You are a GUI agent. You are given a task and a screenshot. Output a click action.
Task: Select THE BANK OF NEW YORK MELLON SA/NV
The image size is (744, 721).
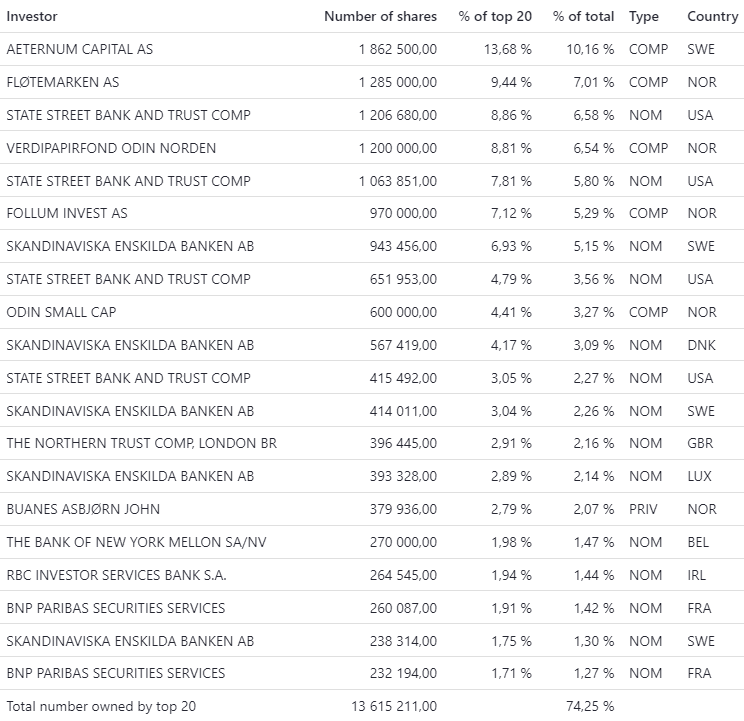[x=135, y=542]
